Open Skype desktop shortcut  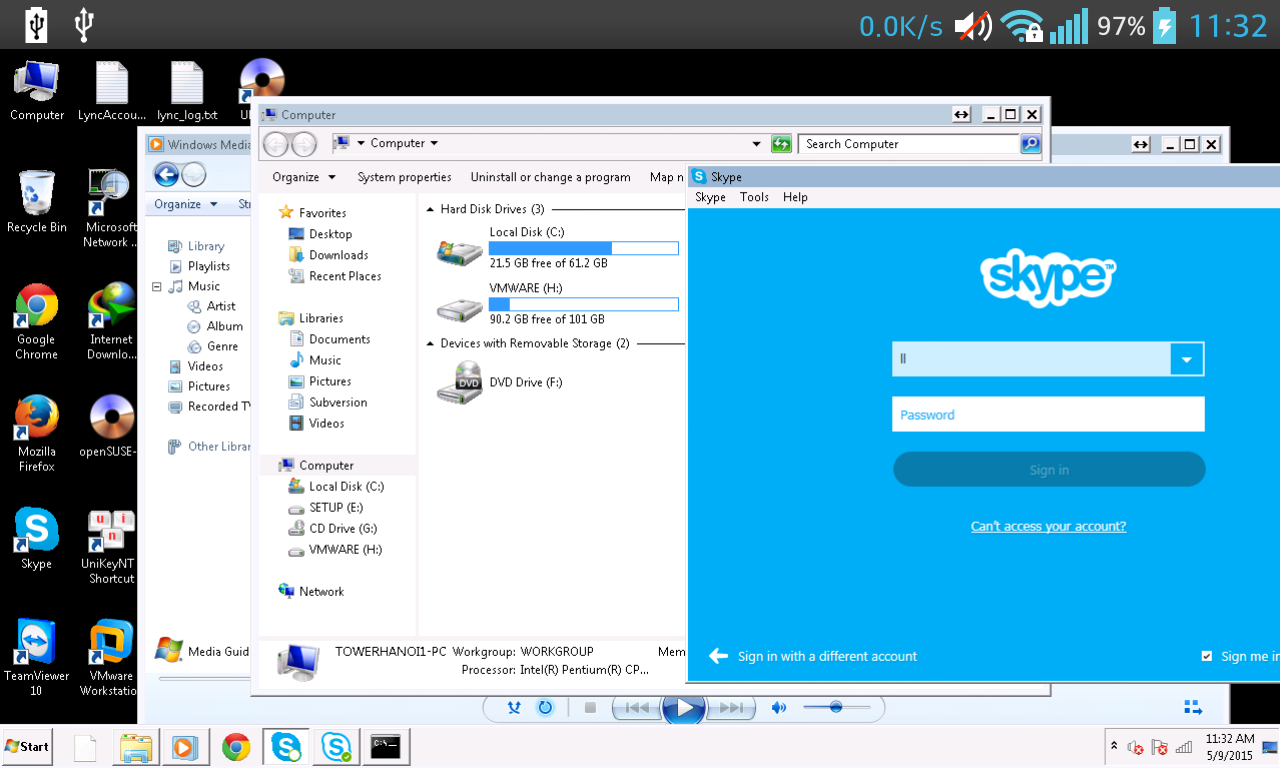(x=37, y=539)
